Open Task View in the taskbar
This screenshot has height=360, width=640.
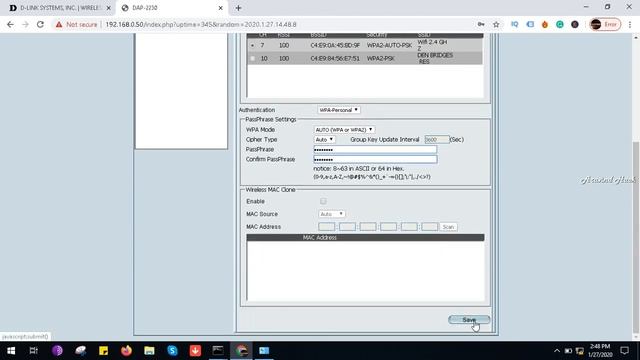point(34,351)
